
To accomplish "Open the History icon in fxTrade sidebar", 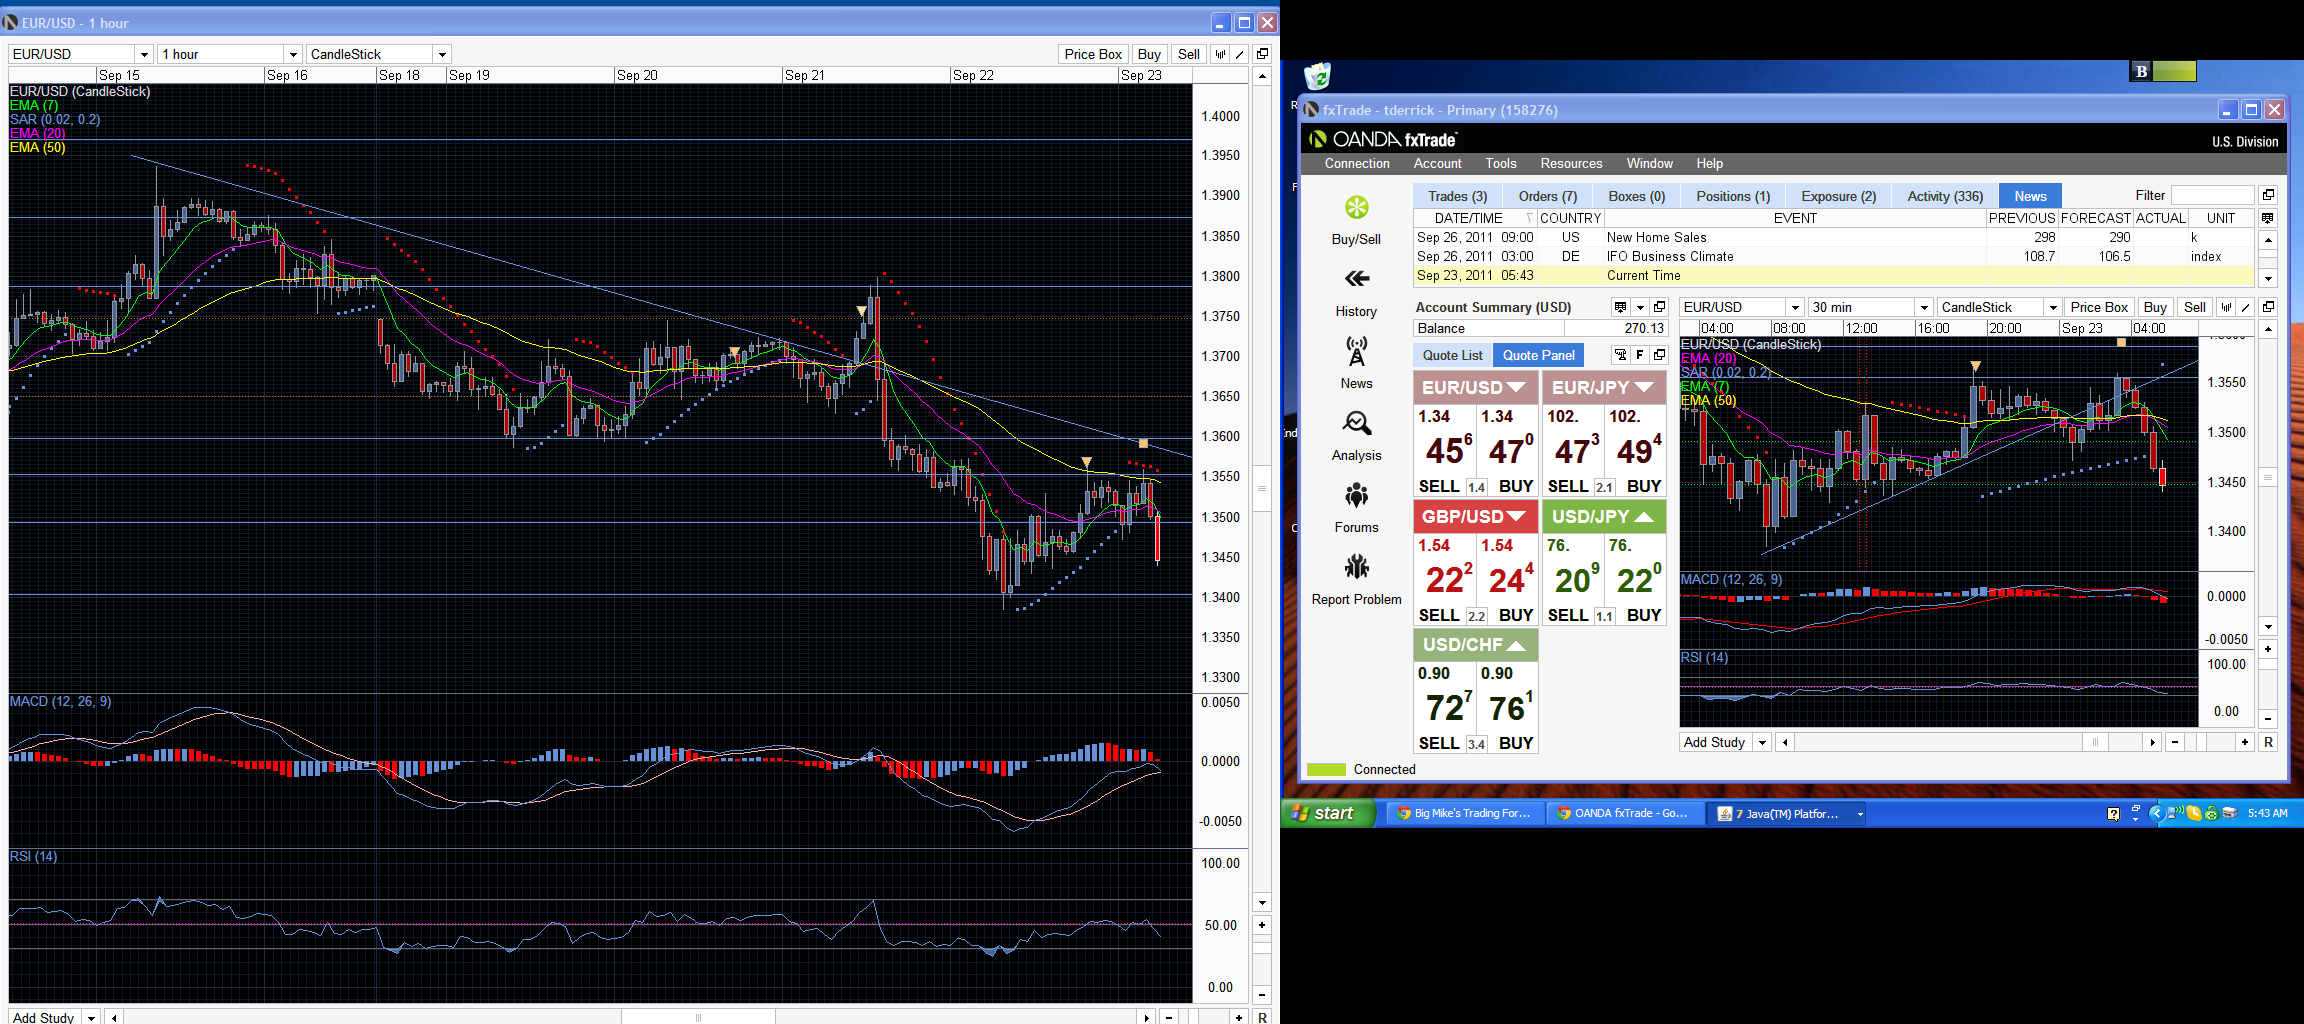I will 1356,279.
